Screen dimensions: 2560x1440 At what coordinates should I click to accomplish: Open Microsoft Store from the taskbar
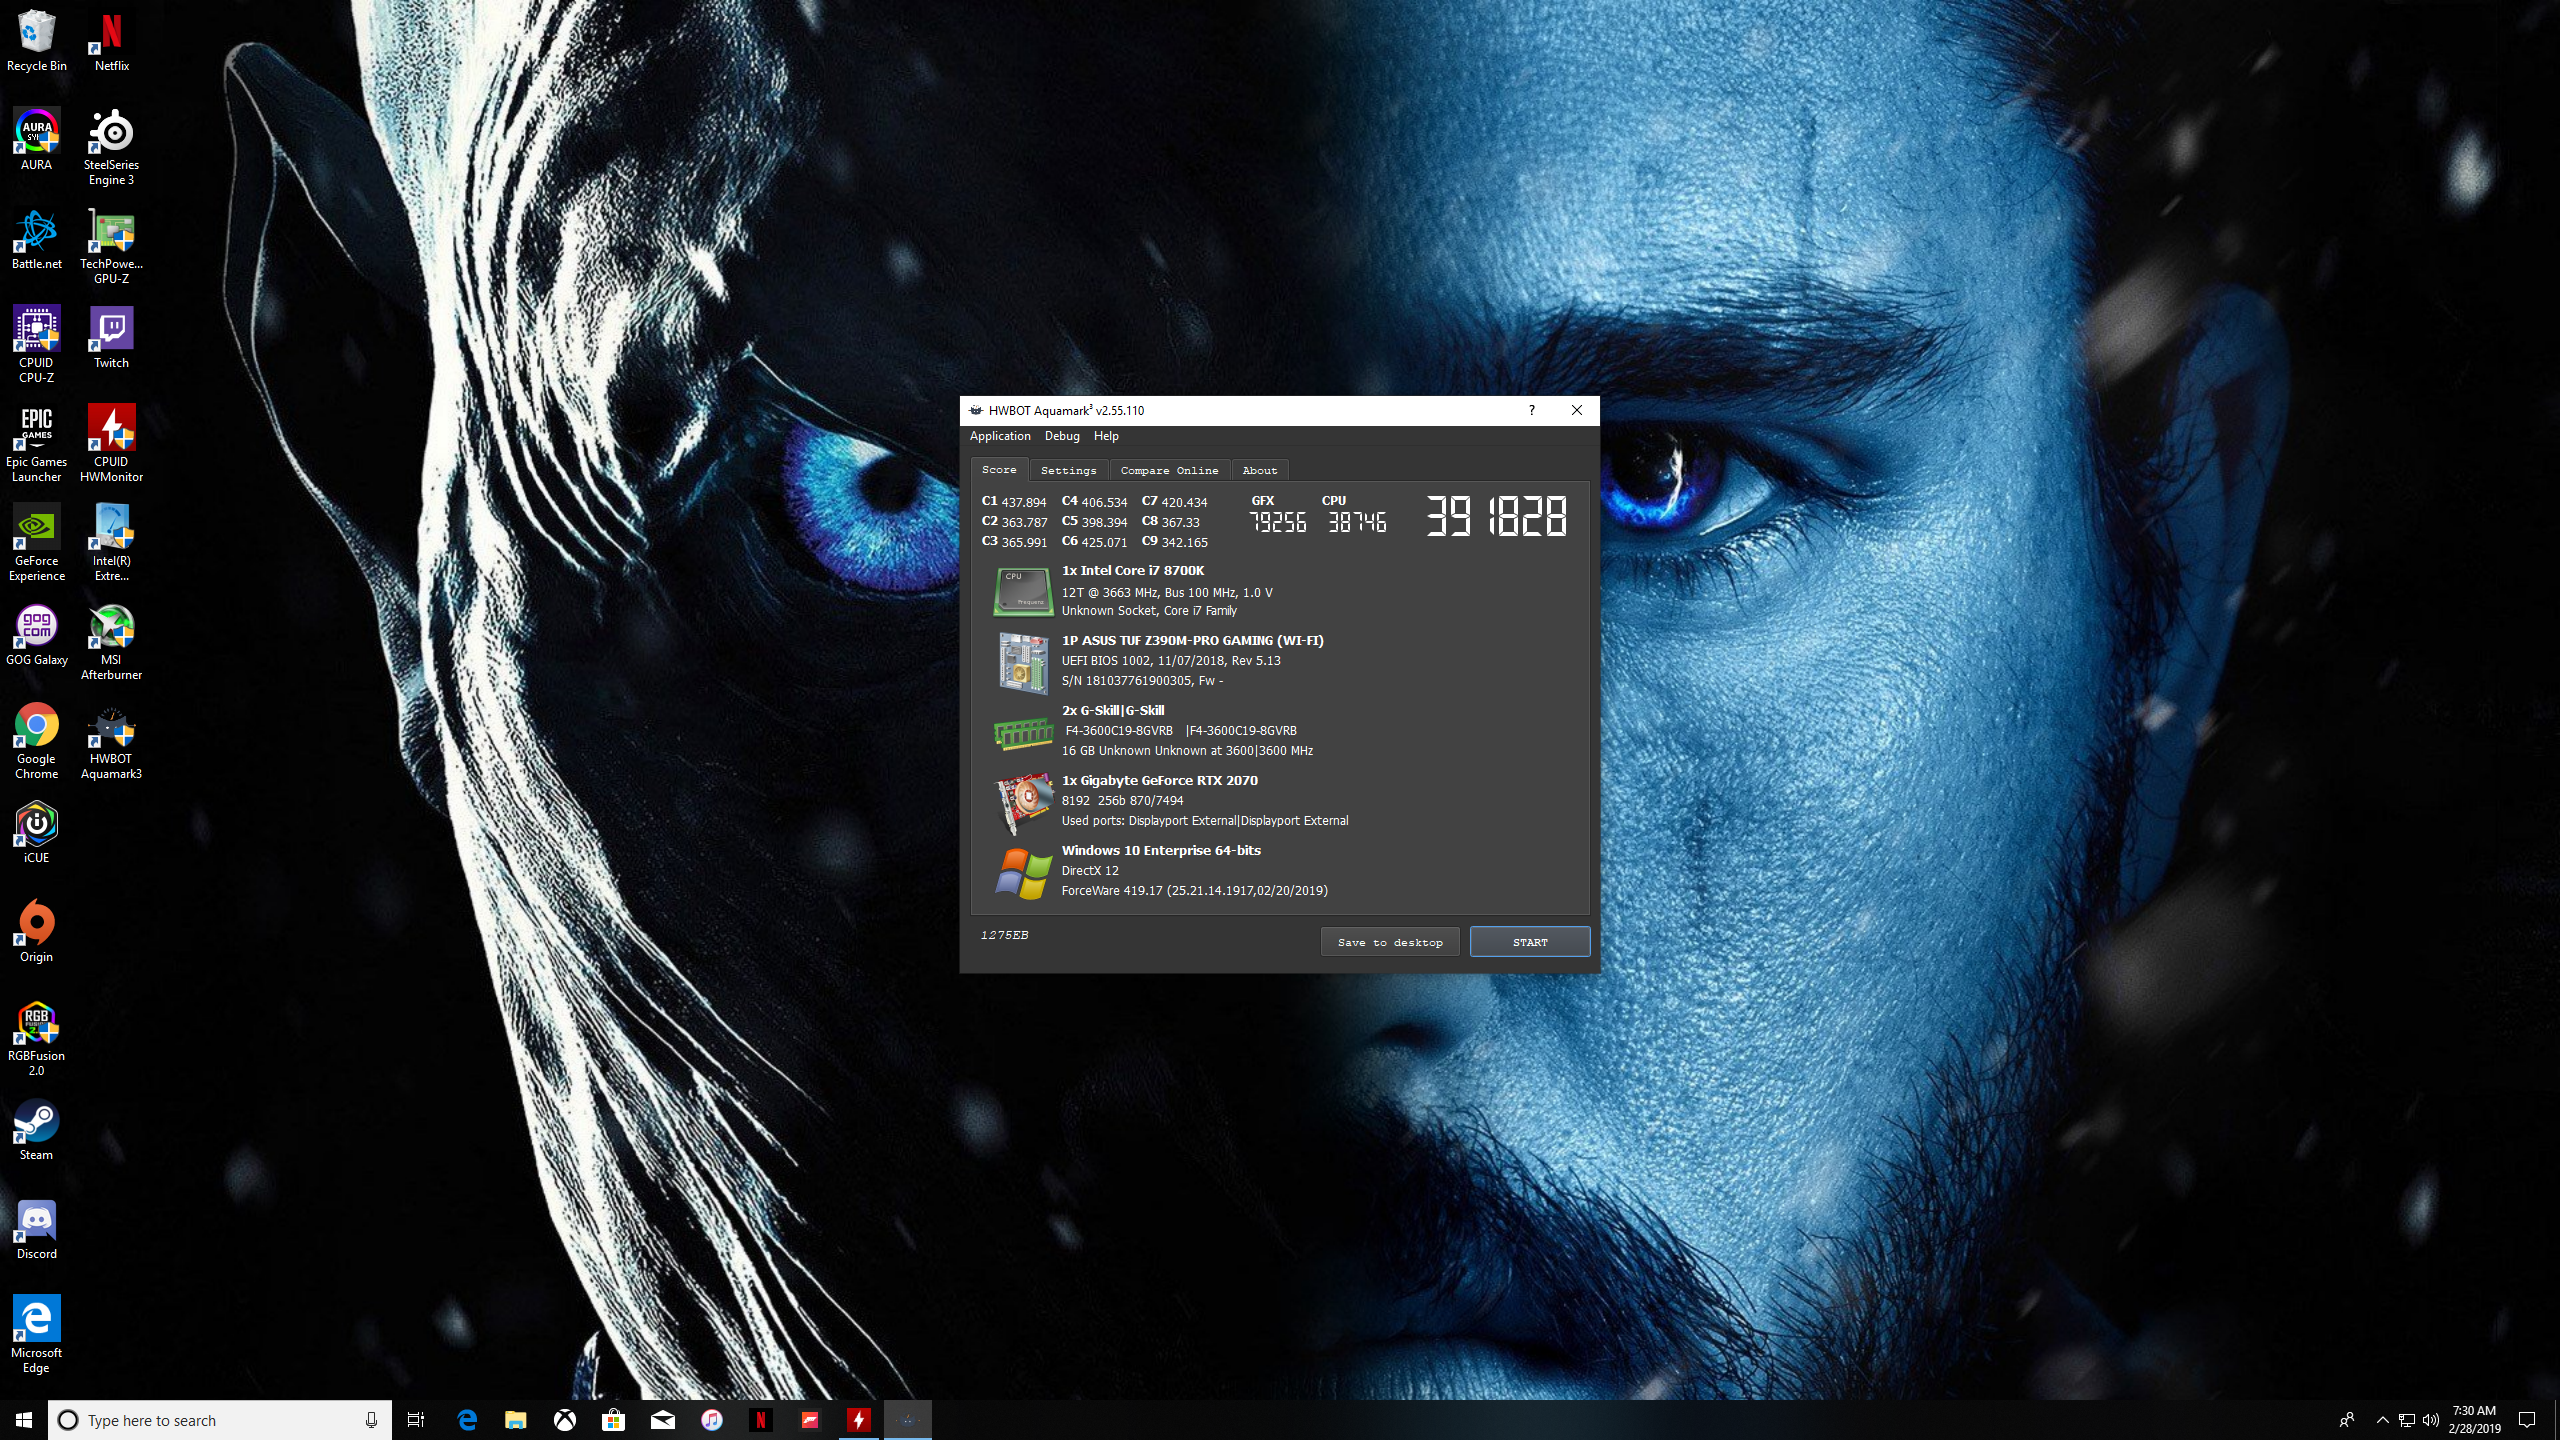(x=613, y=1420)
